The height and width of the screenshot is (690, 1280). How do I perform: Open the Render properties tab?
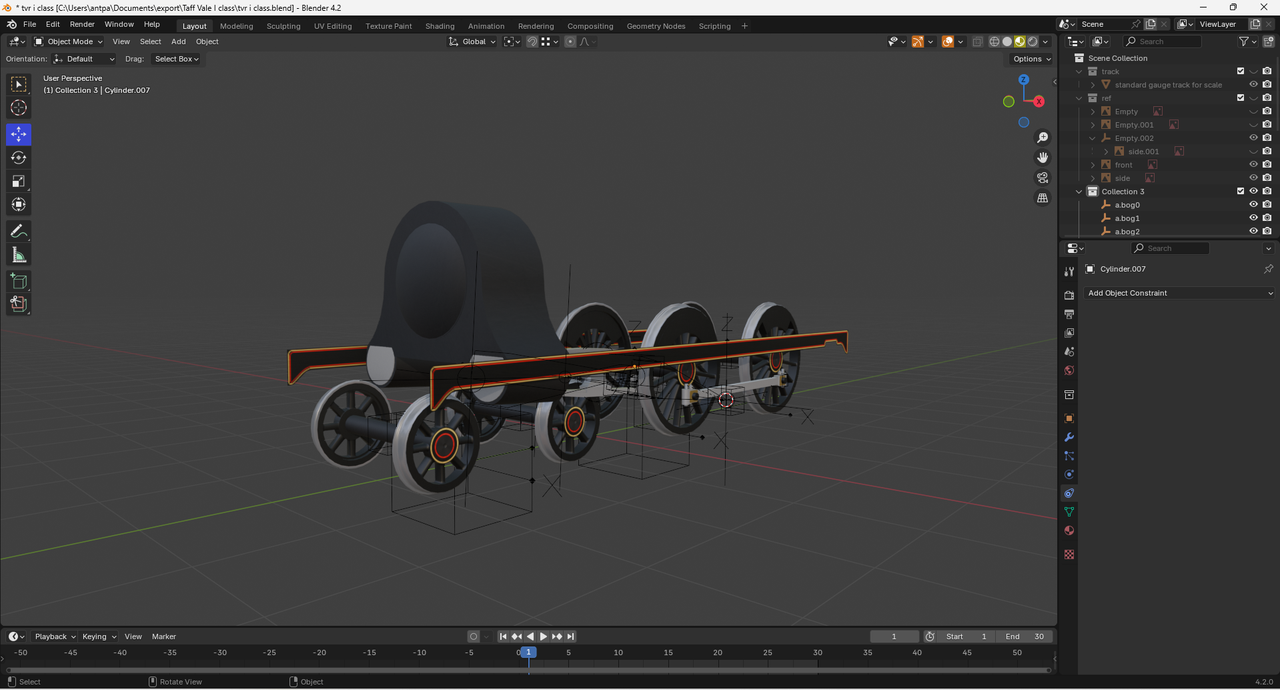tap(1069, 295)
